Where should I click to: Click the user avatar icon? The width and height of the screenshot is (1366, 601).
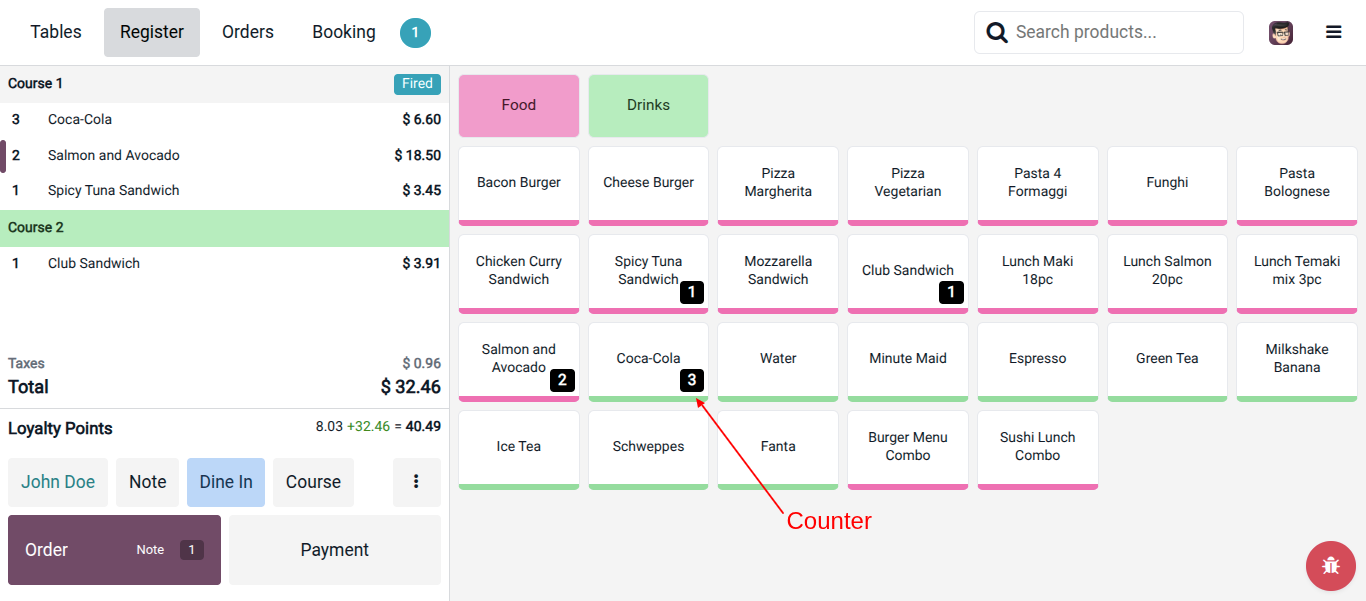point(1281,33)
